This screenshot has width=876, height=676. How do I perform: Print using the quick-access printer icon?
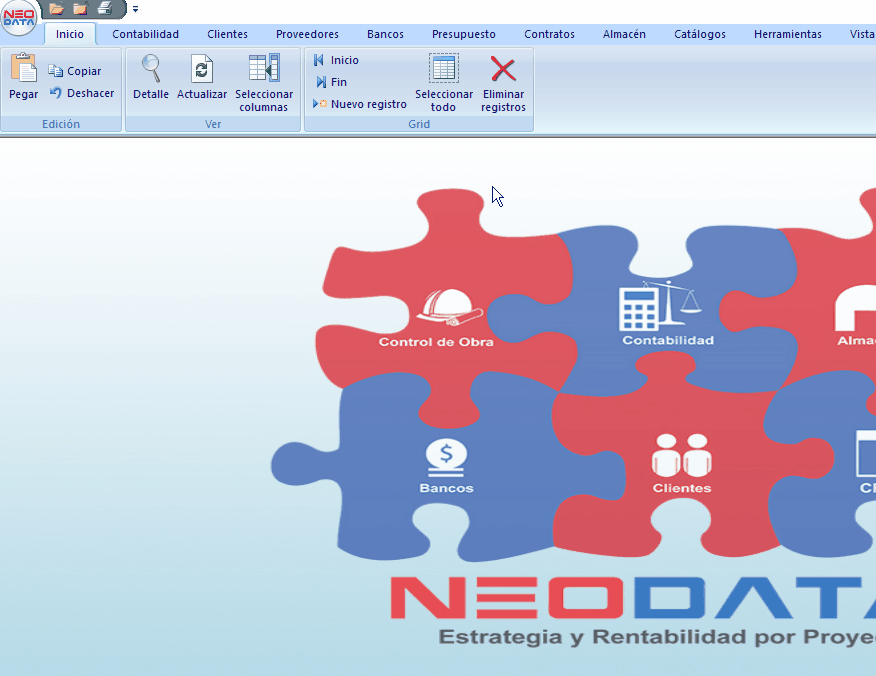[105, 8]
